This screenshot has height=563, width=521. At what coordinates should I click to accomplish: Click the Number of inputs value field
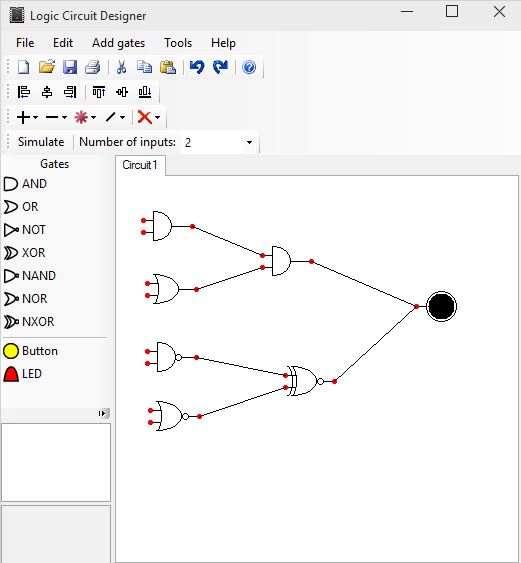[x=212, y=142]
